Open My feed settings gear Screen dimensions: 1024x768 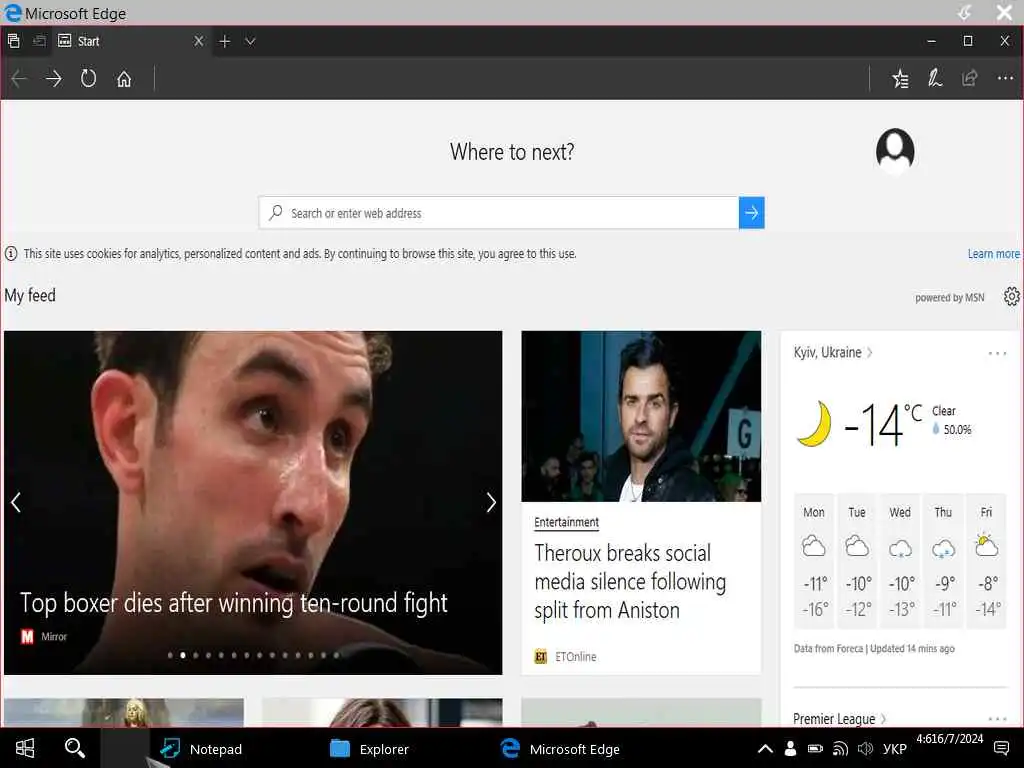click(1012, 296)
